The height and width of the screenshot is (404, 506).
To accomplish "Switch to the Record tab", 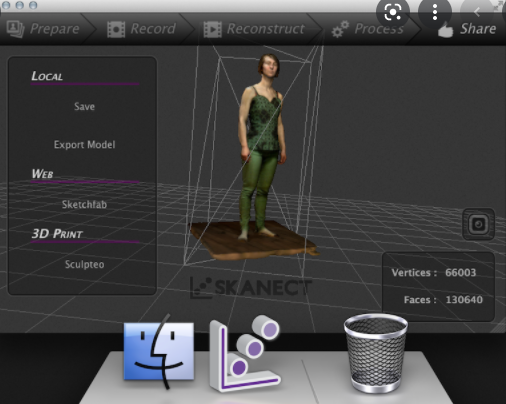I will pyautogui.click(x=141, y=29).
